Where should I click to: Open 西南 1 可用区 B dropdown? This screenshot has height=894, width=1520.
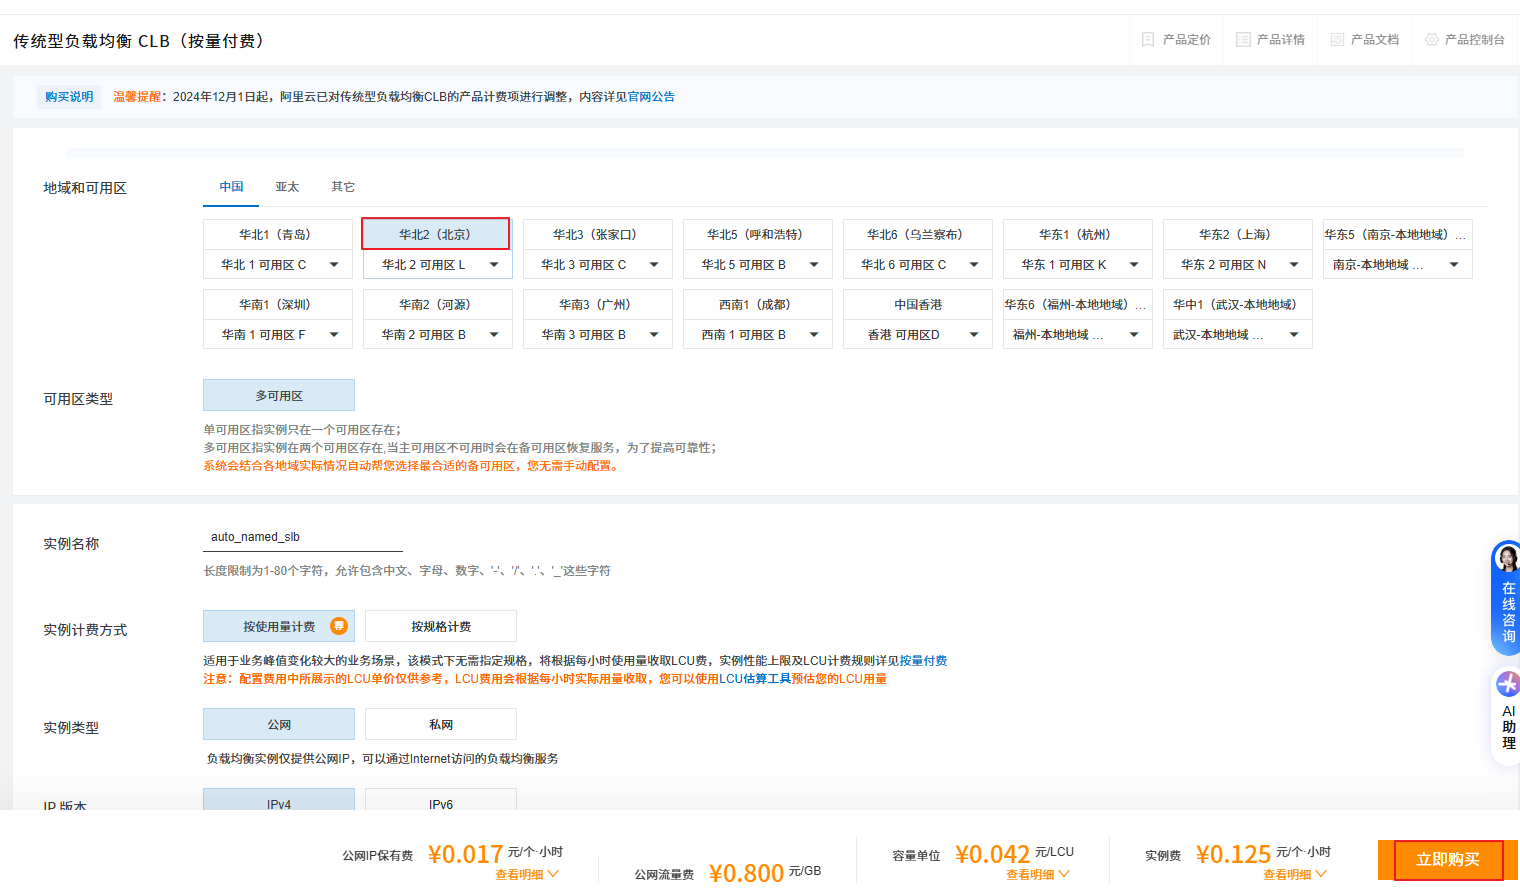(758, 334)
